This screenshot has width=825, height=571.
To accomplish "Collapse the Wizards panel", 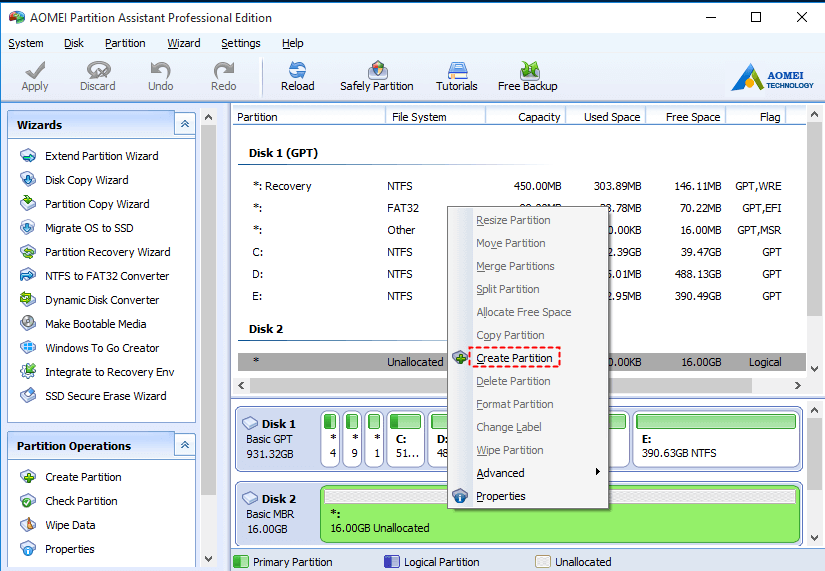I will [x=185, y=124].
